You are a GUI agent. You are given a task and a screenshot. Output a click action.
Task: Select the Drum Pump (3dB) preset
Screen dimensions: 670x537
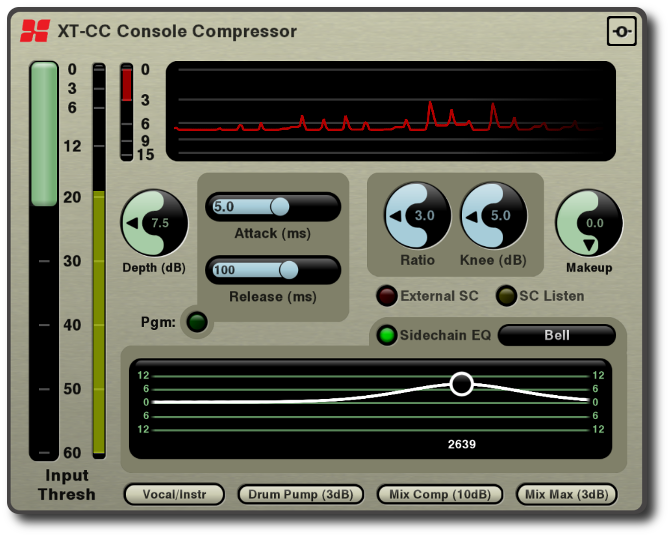pos(301,494)
